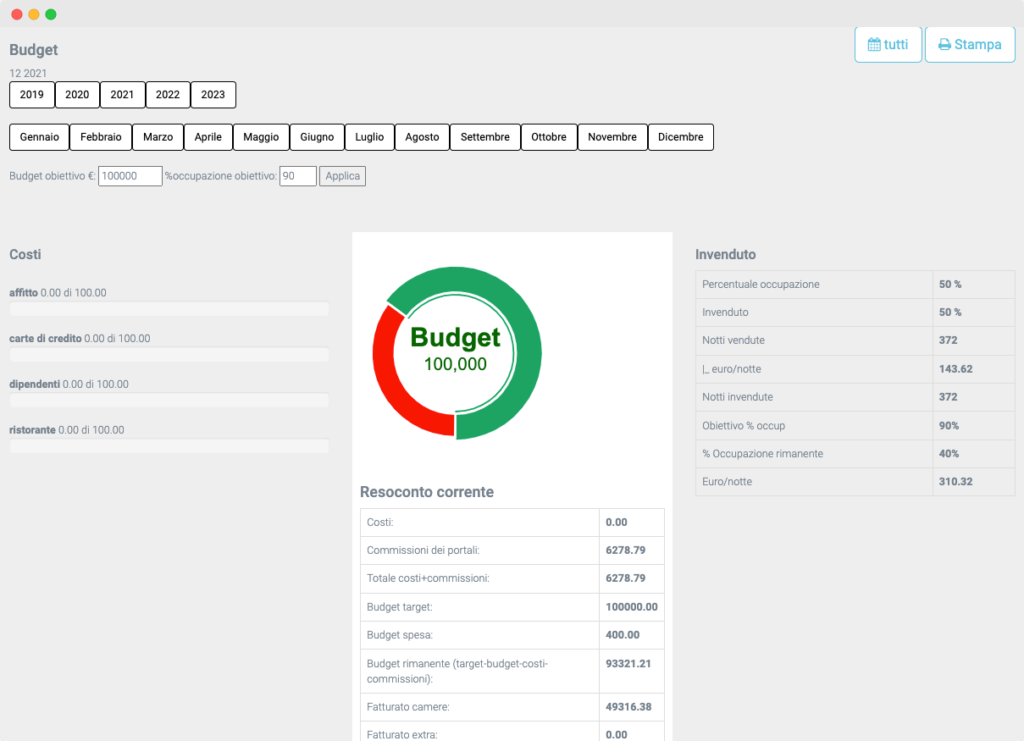The width and height of the screenshot is (1024, 741).
Task: Click the Resoconto corrente heading
Action: pos(427,492)
